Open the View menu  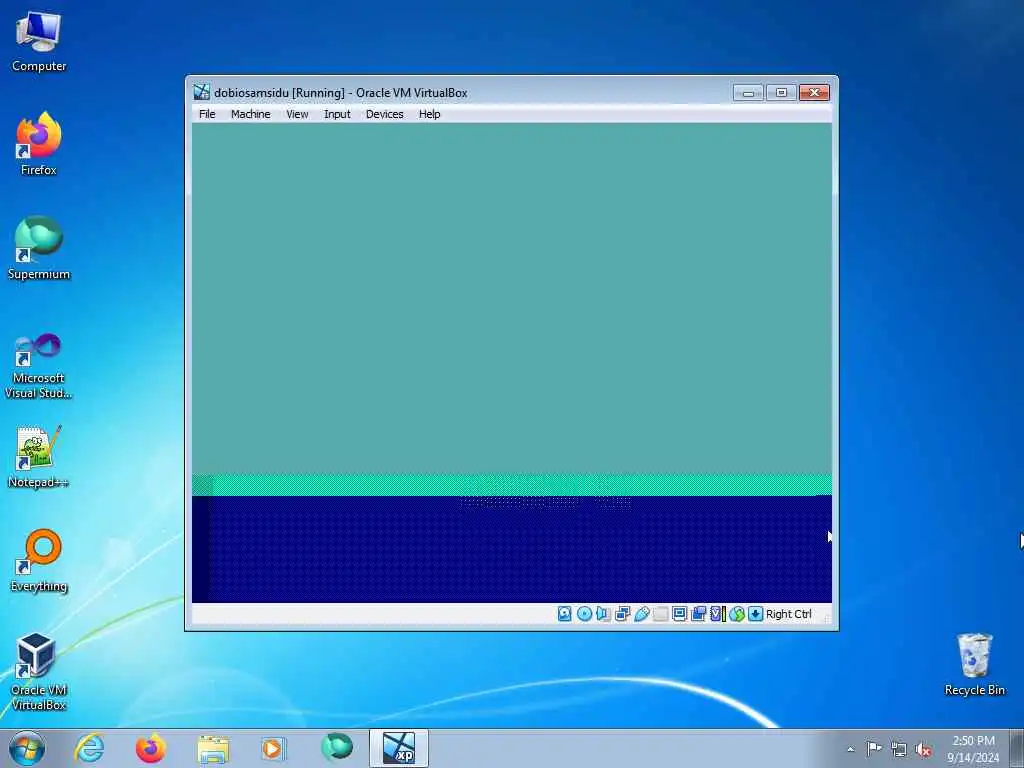297,114
